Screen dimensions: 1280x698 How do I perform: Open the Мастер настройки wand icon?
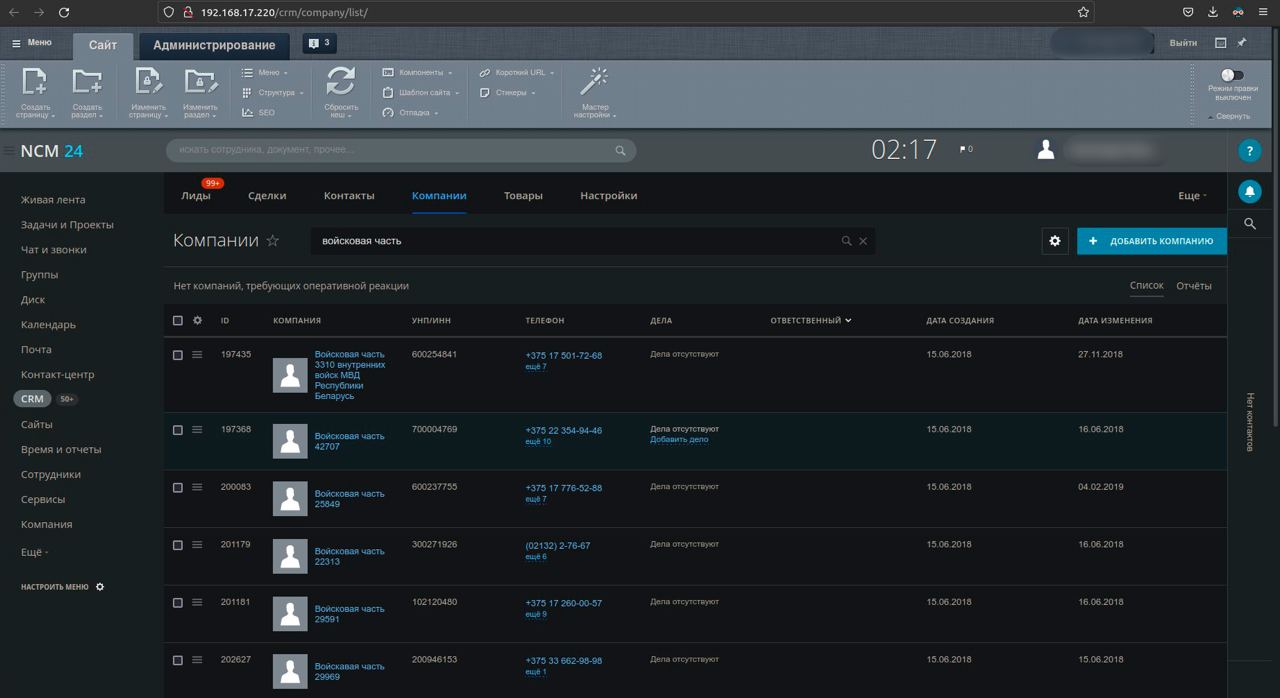594,82
